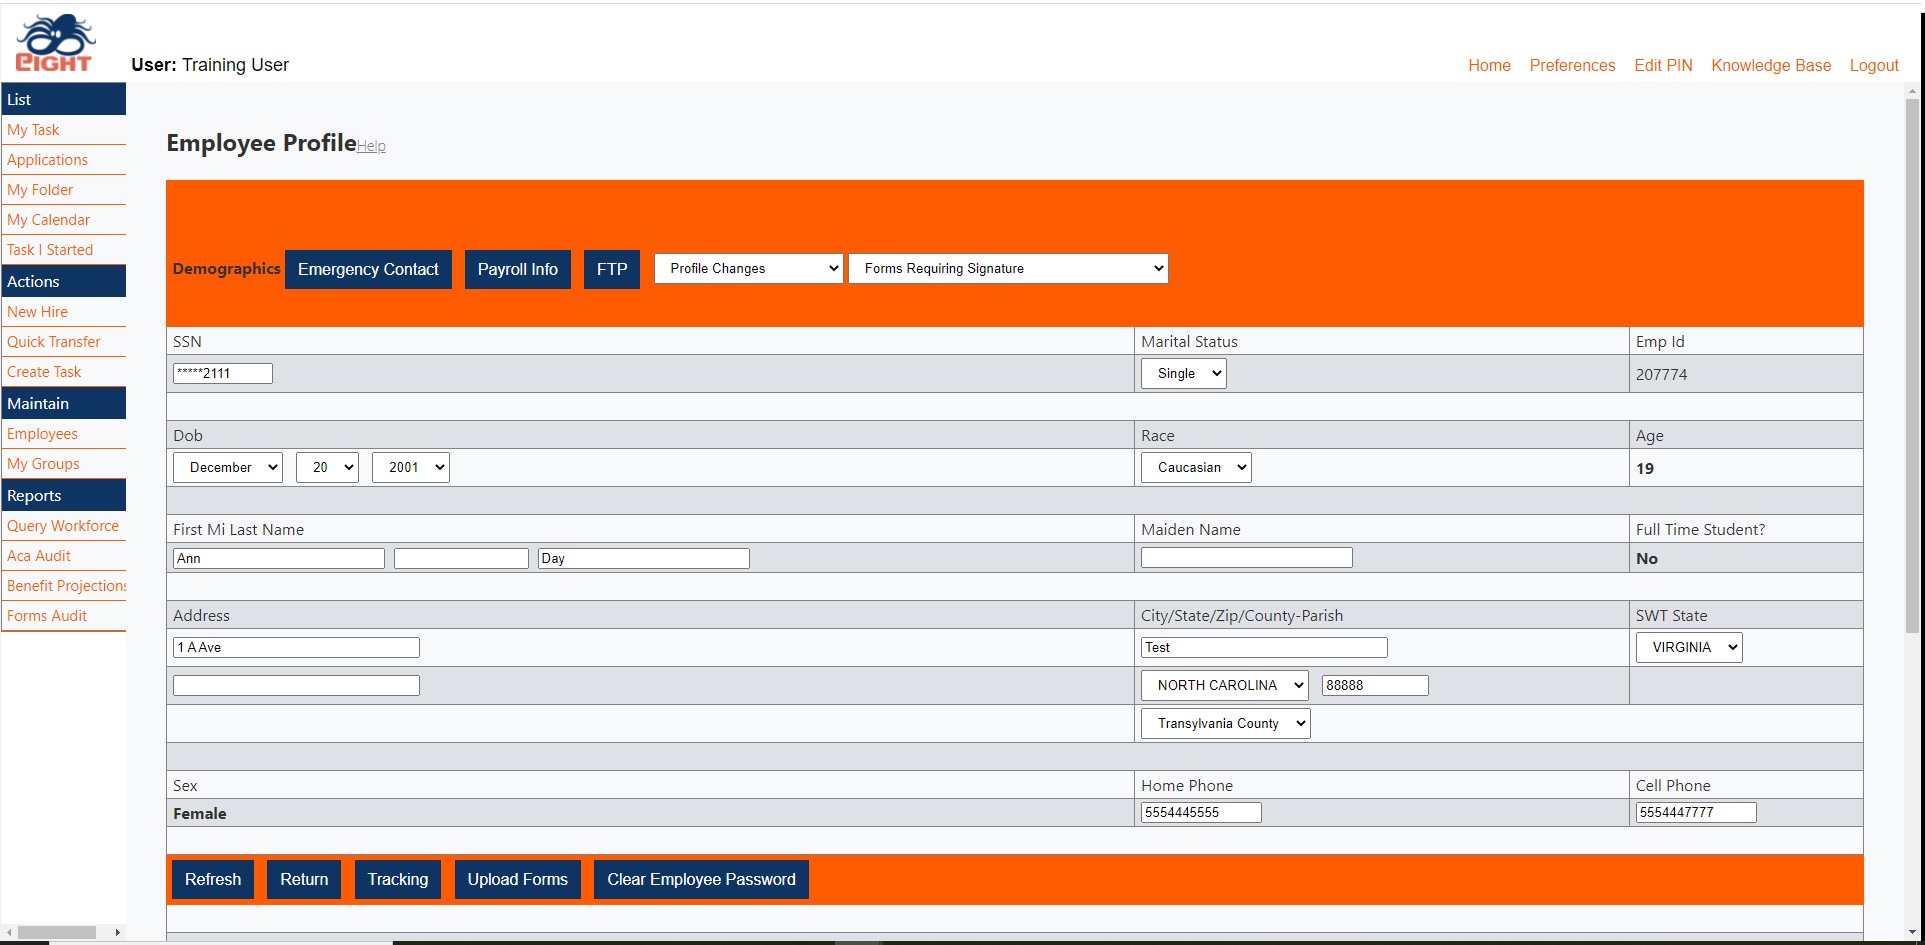The width and height of the screenshot is (1925, 945).
Task: Expand the Transylvania County dropdown
Action: click(1224, 723)
